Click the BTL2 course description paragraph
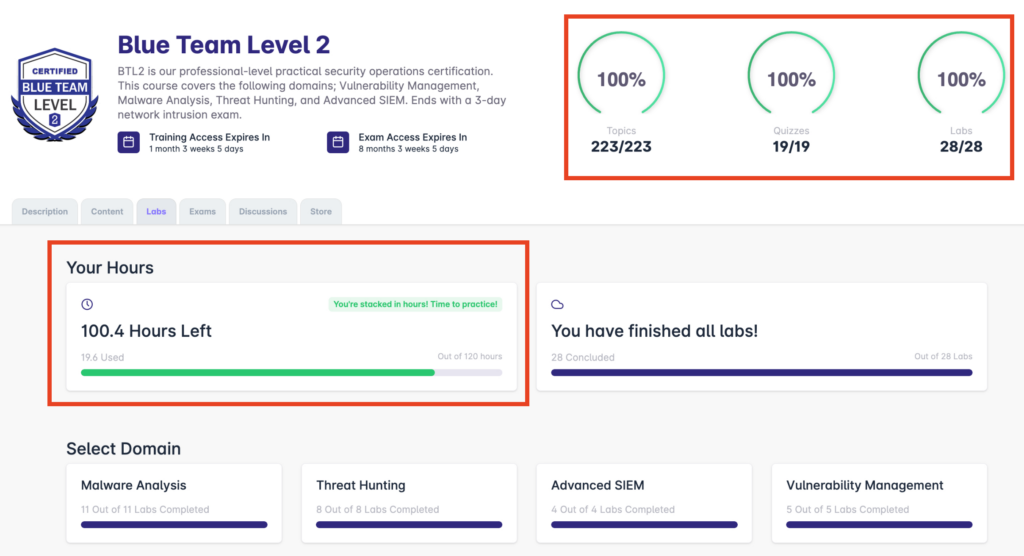Viewport: 1024px width, 556px height. (x=312, y=93)
